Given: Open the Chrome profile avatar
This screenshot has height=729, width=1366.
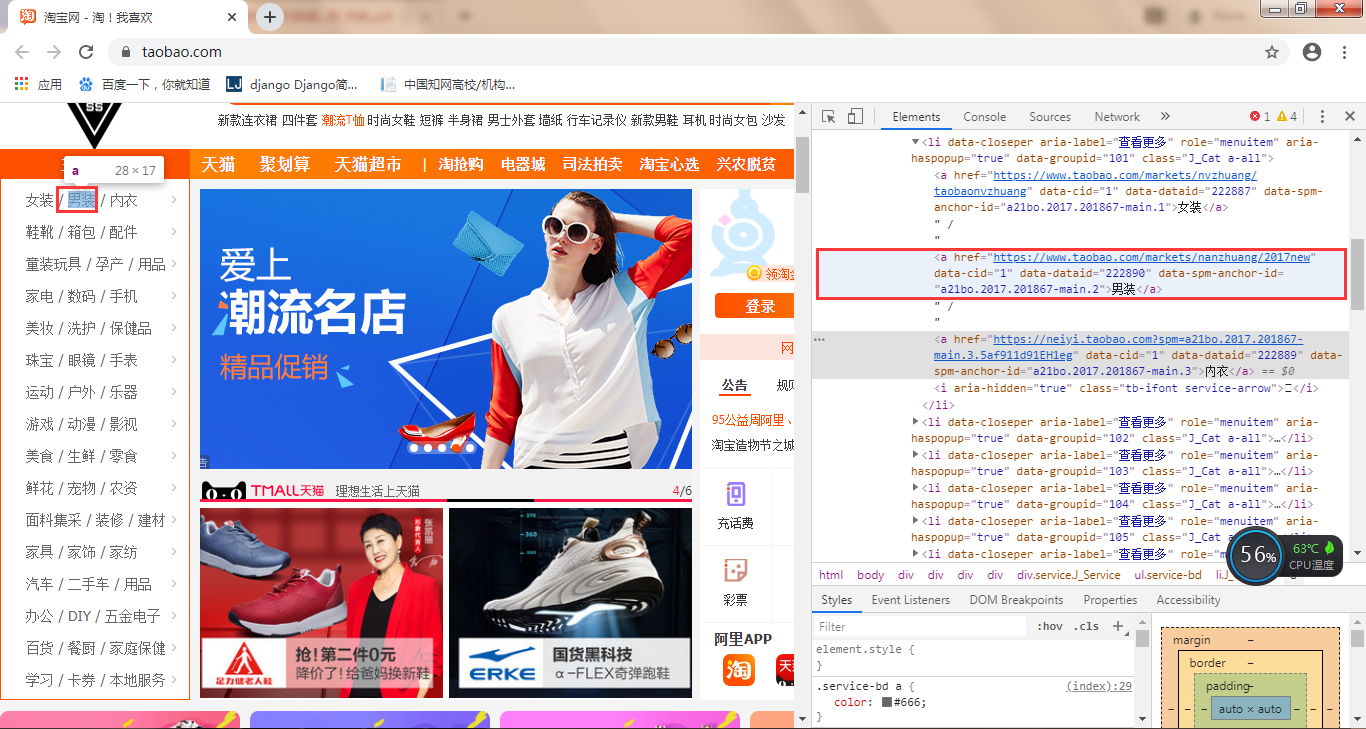Looking at the screenshot, I should click(x=1312, y=52).
